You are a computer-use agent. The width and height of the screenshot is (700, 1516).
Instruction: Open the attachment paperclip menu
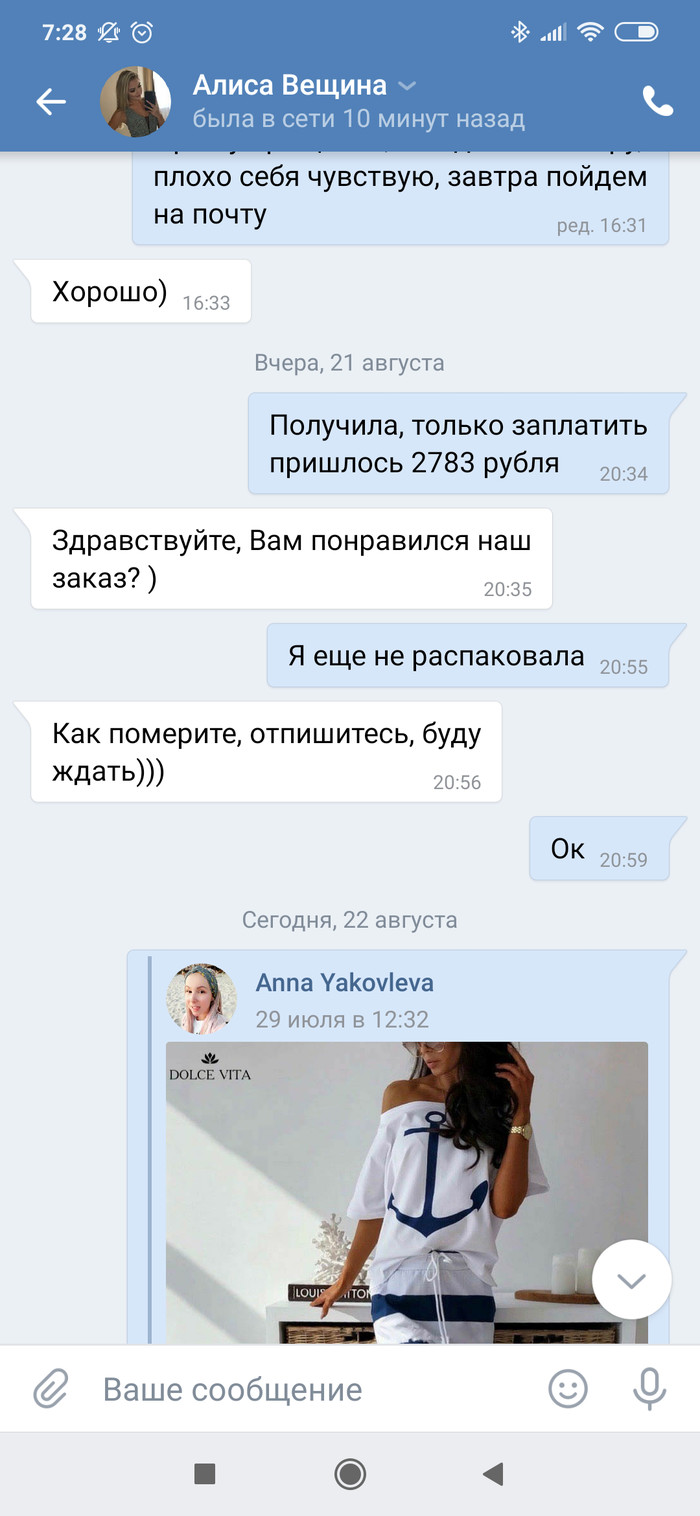click(x=50, y=1389)
